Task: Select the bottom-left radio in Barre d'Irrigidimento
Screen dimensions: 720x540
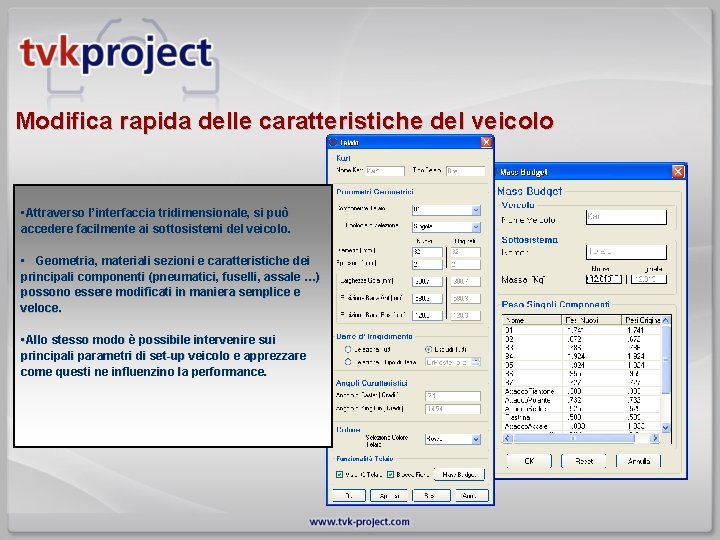Action: 348,362
